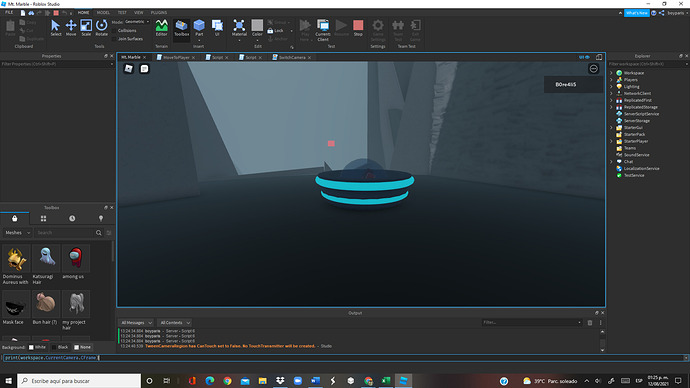Switch to the VIEW ribbon tab

[138, 13]
